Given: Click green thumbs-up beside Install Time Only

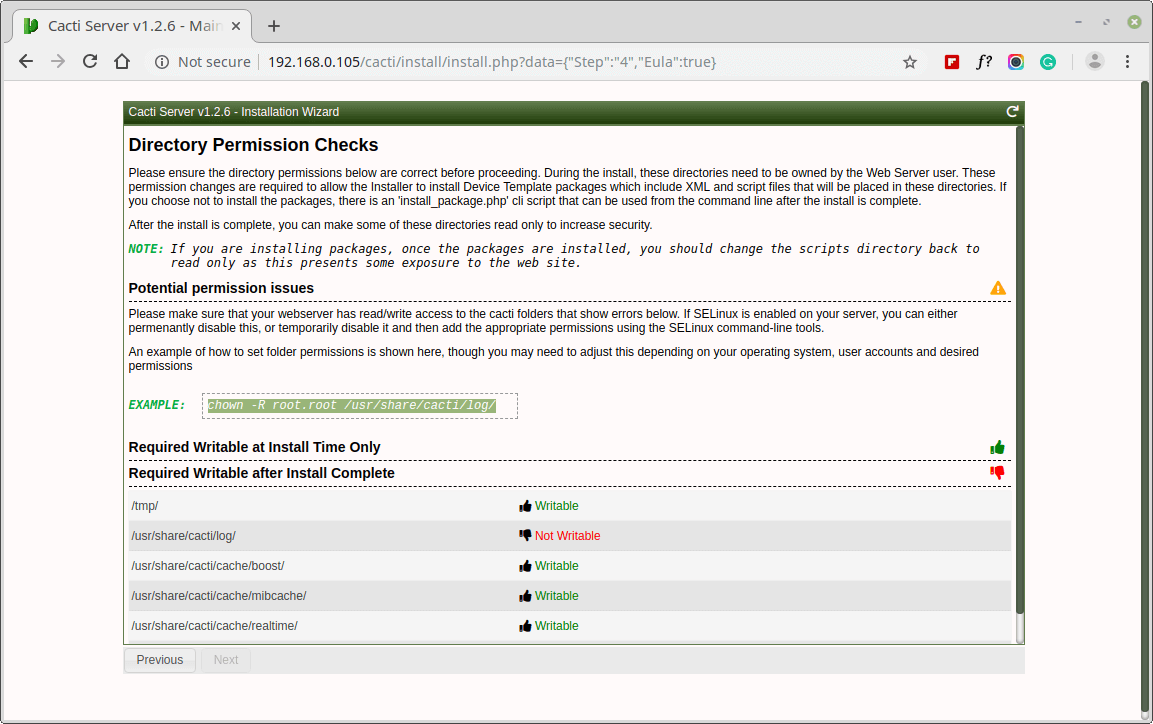Looking at the screenshot, I should tap(997, 447).
